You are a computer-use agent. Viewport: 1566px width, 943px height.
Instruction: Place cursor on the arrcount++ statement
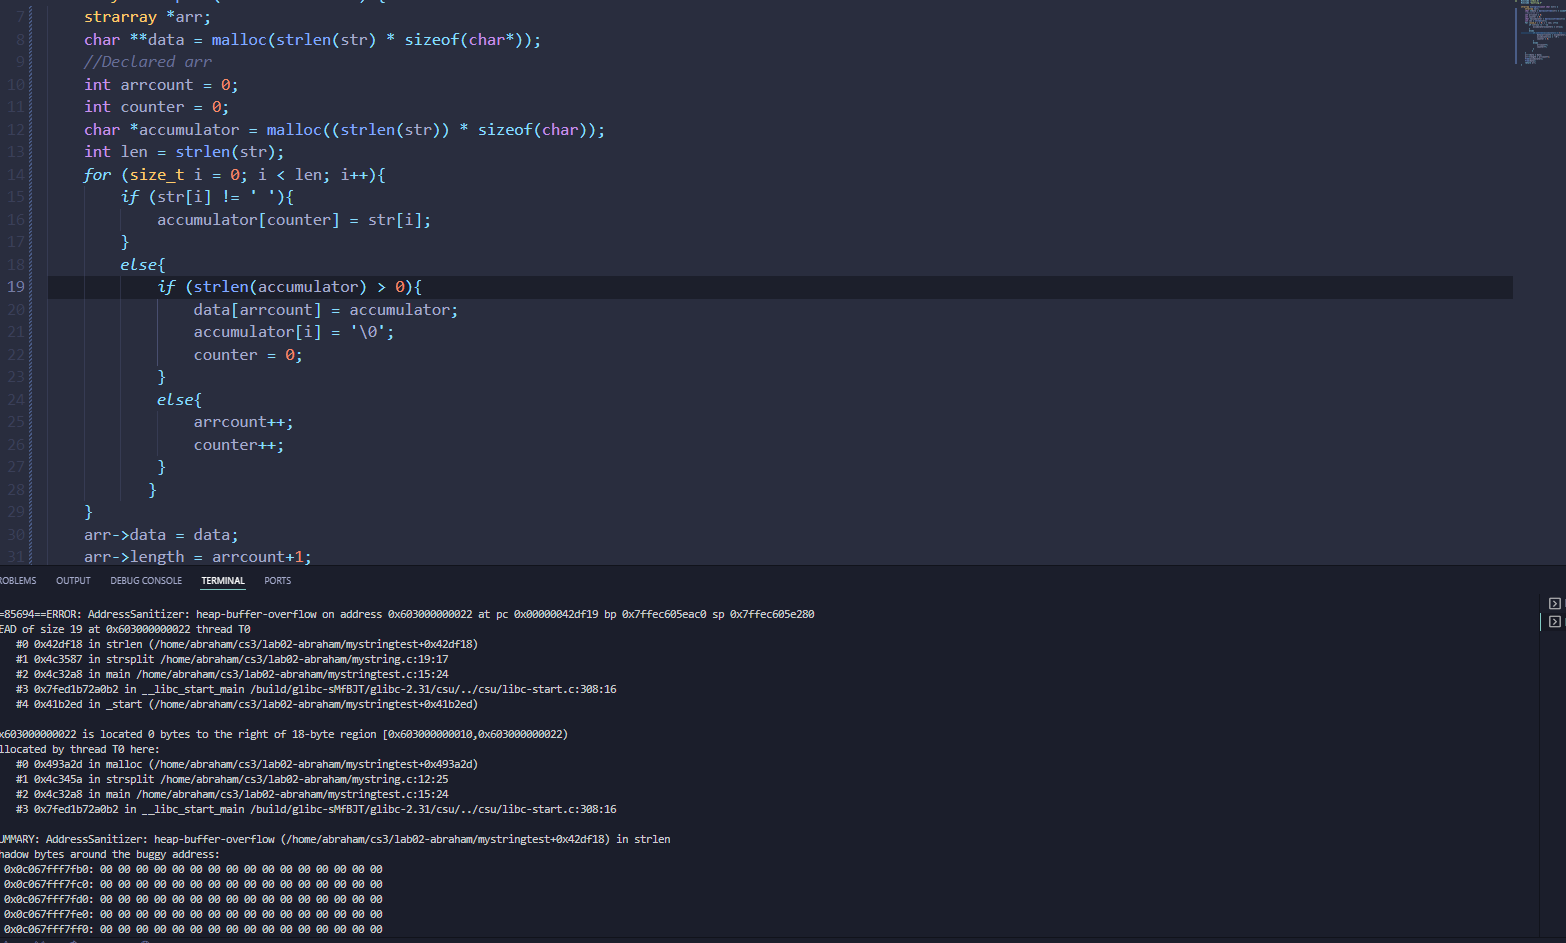(243, 422)
